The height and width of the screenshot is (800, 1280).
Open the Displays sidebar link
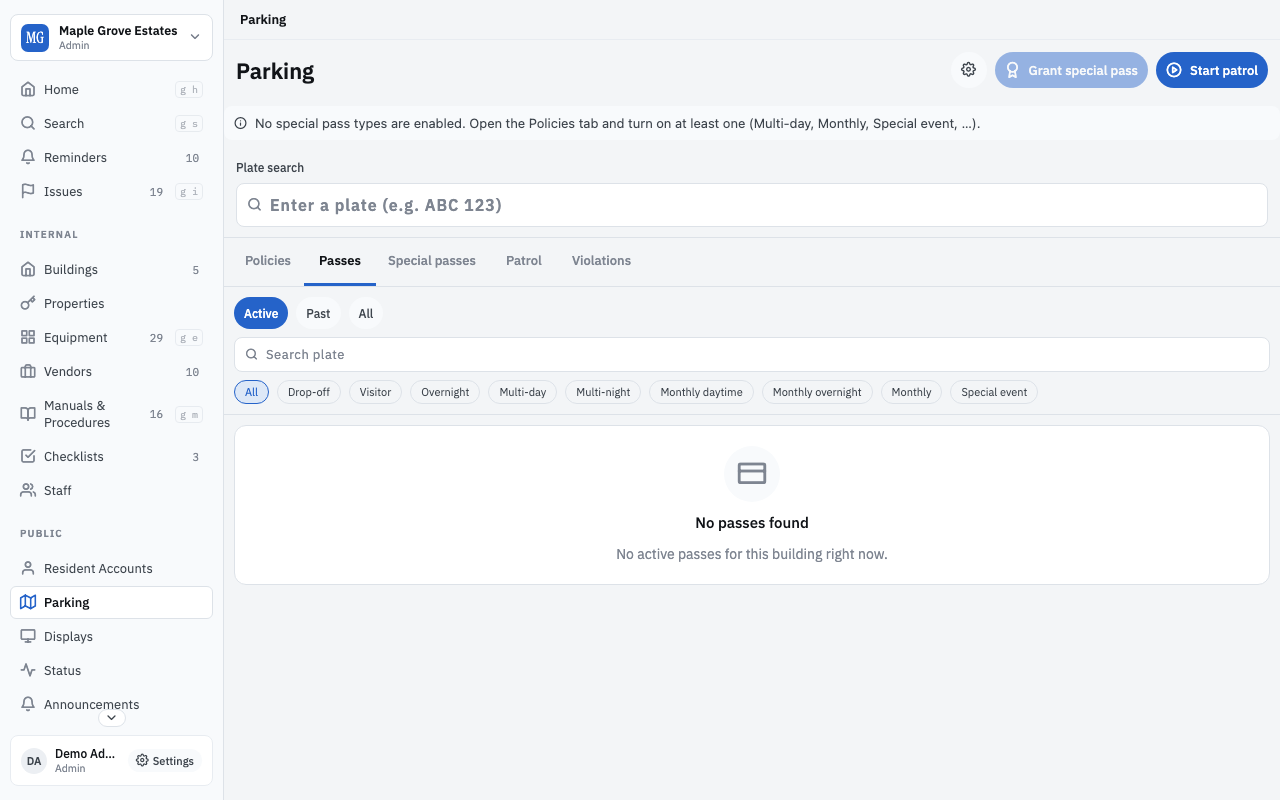[x=111, y=636]
